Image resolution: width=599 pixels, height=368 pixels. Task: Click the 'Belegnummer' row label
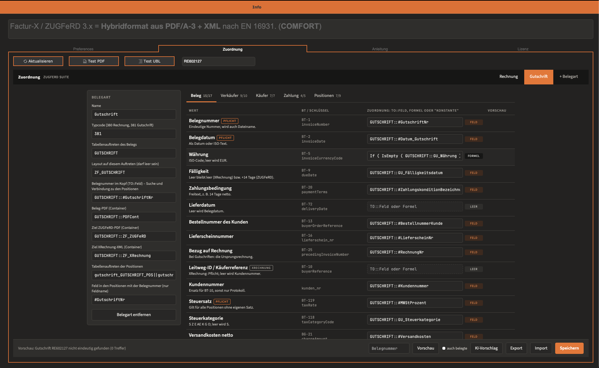coord(204,121)
